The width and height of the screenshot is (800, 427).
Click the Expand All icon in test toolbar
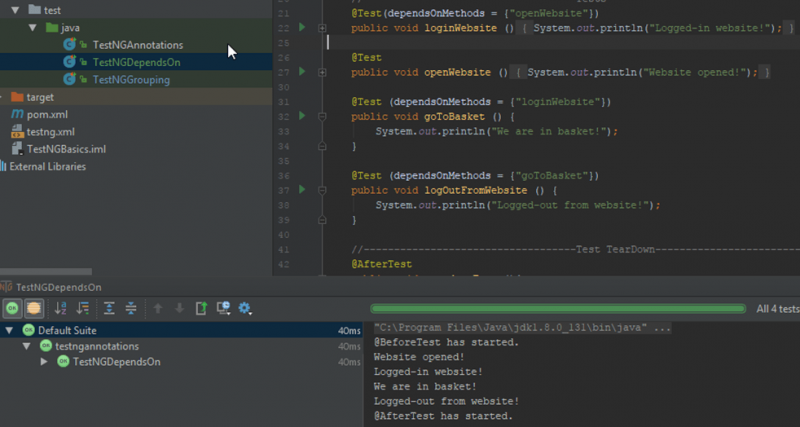[x=110, y=308]
